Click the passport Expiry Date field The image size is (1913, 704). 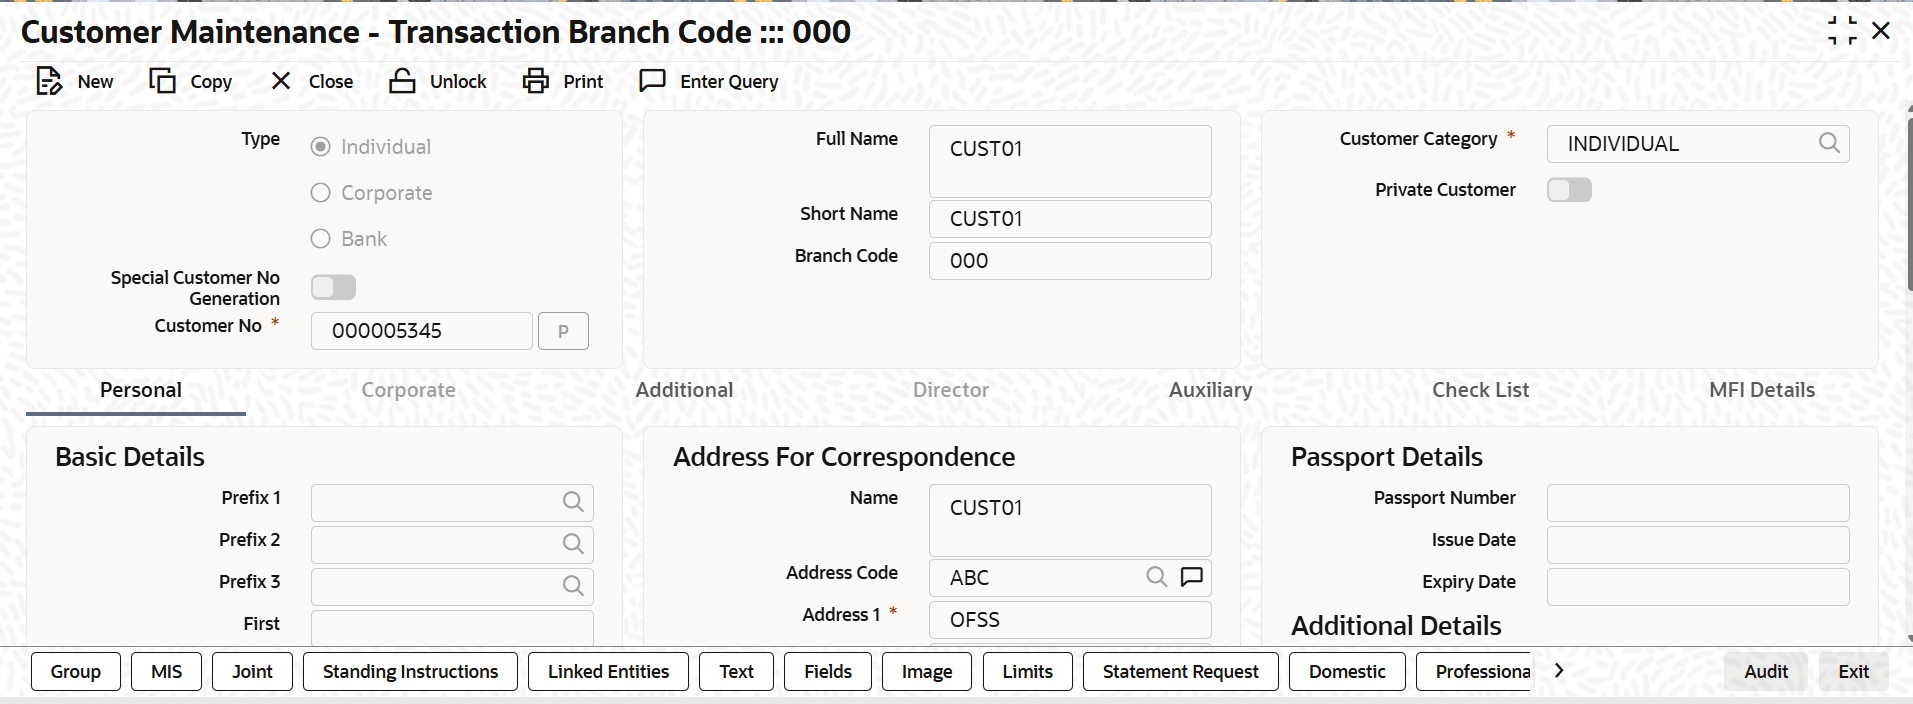[x=1698, y=587]
